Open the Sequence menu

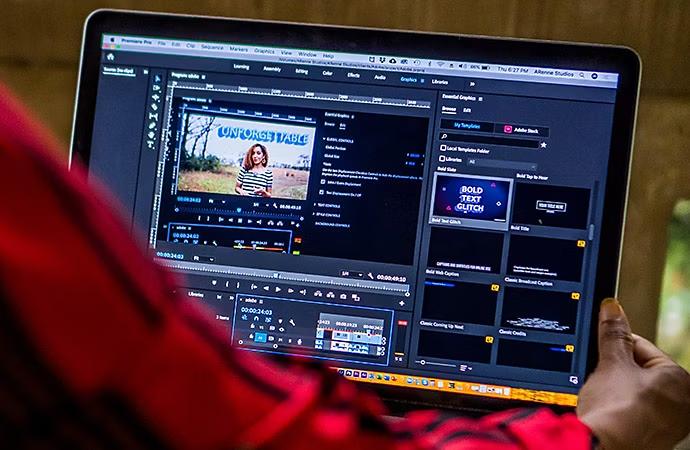point(212,47)
